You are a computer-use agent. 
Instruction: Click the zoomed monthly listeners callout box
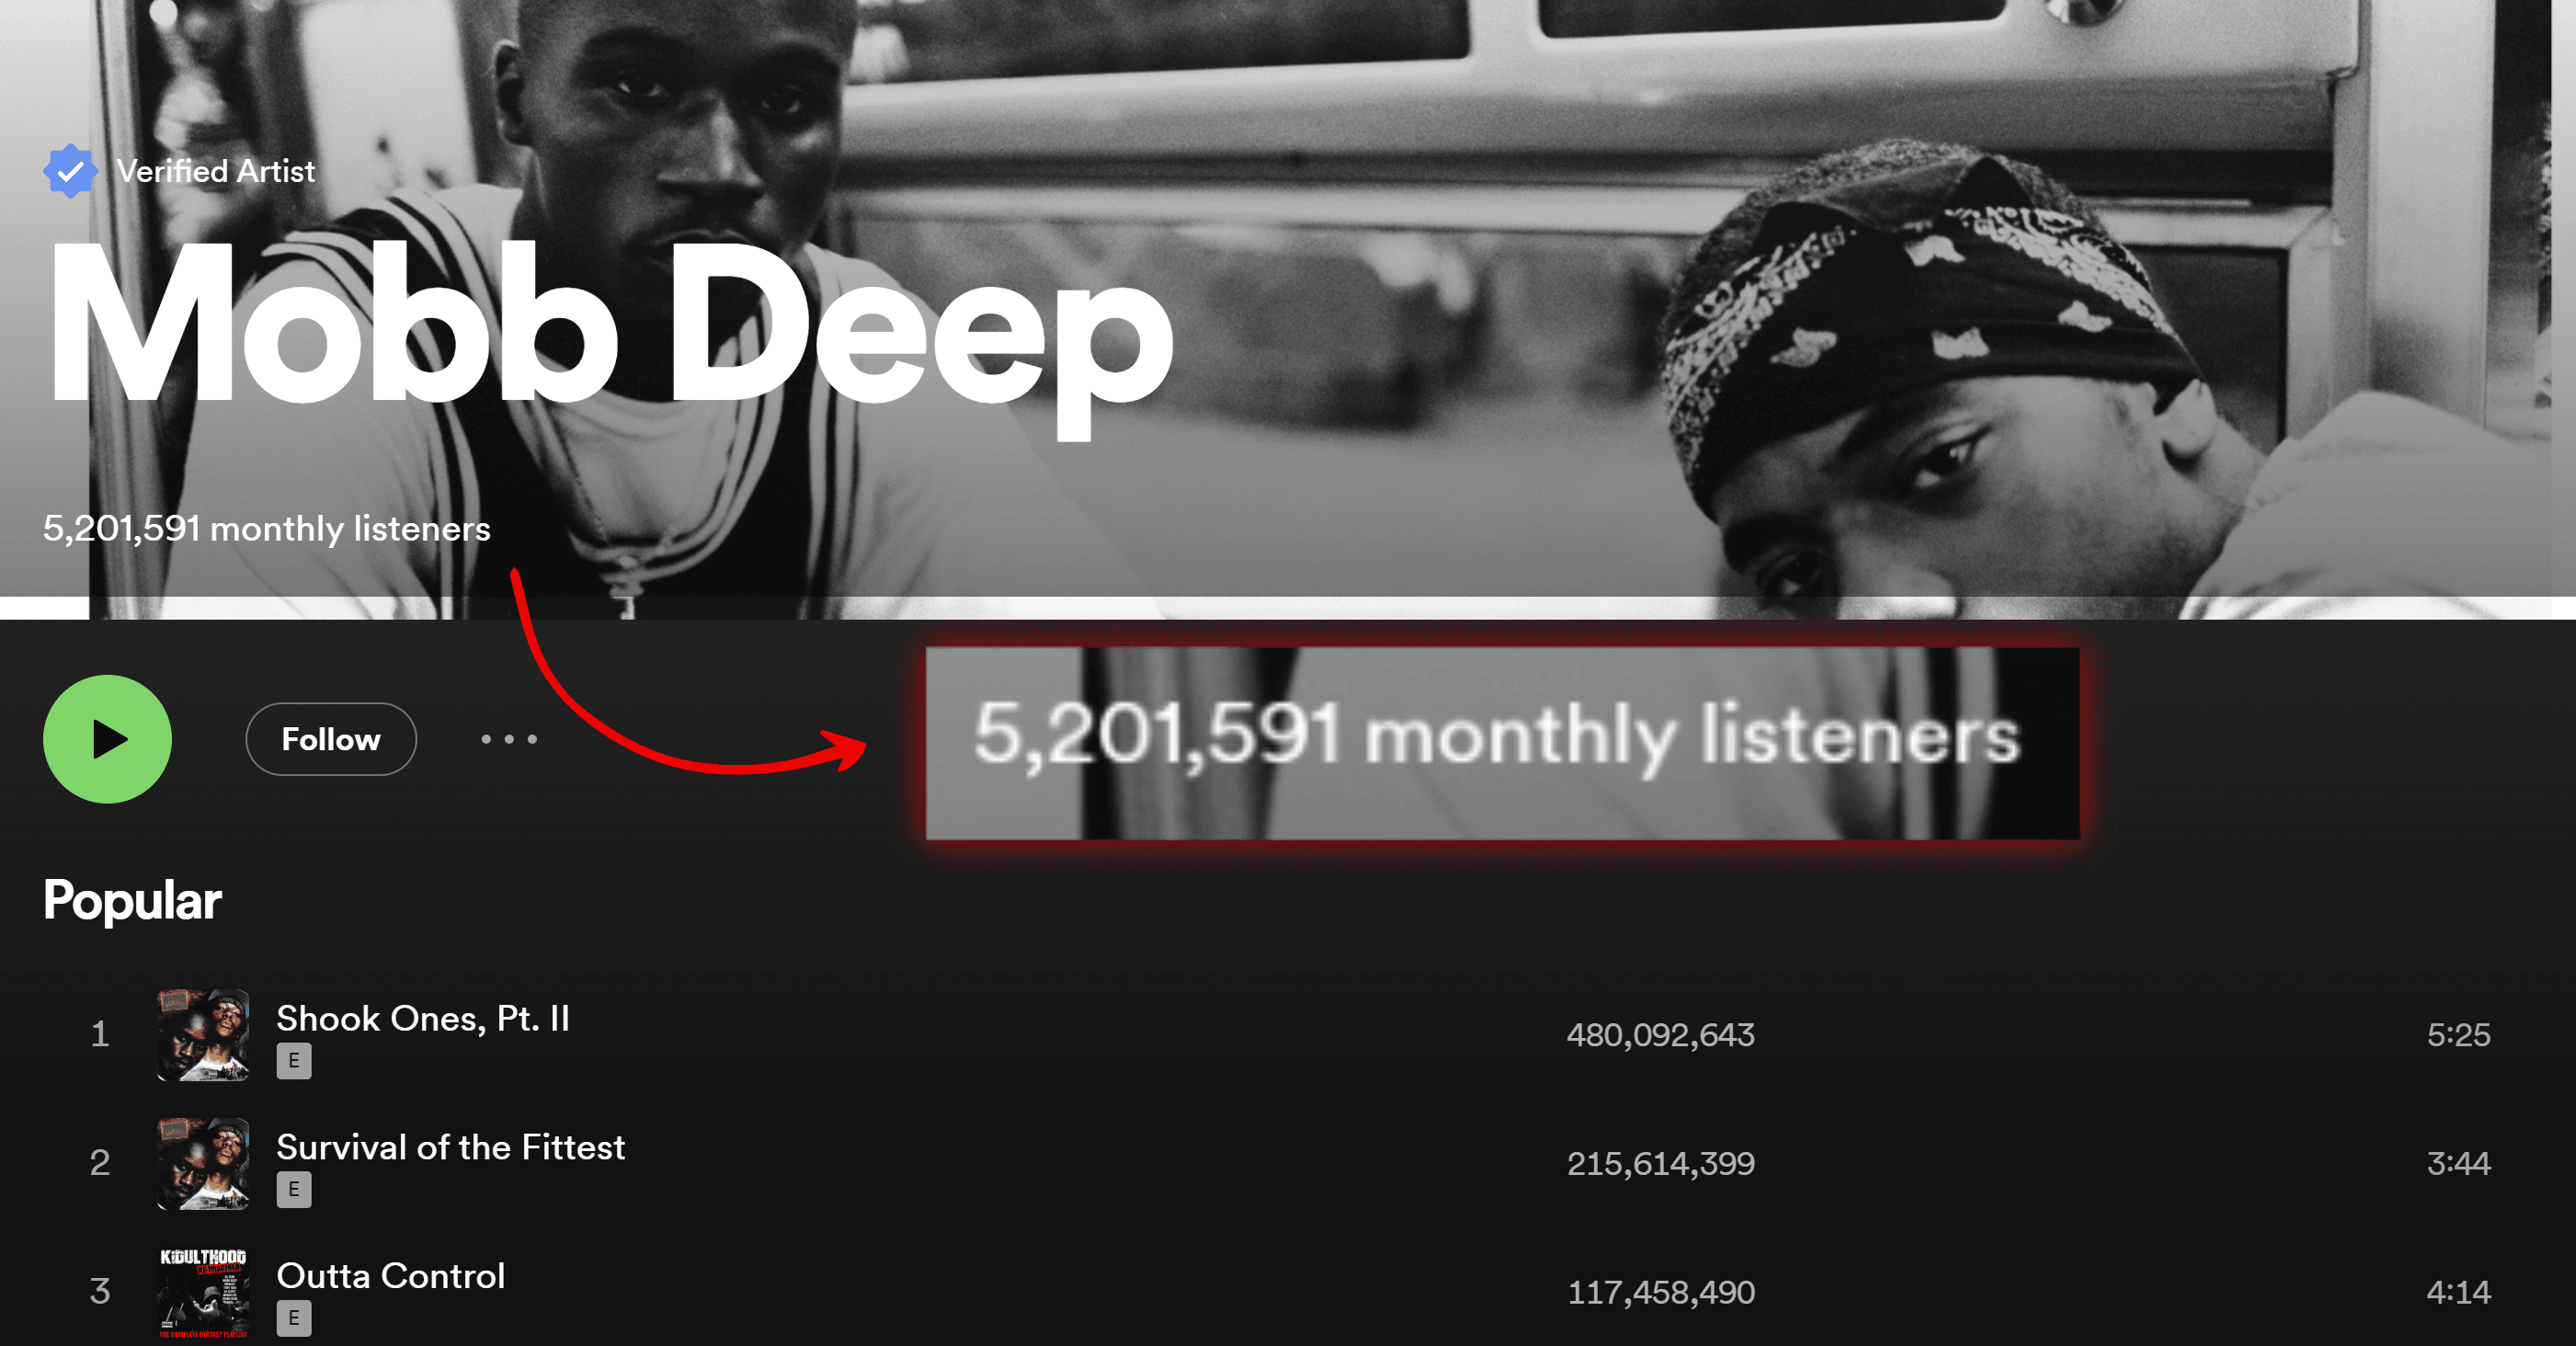point(1503,743)
